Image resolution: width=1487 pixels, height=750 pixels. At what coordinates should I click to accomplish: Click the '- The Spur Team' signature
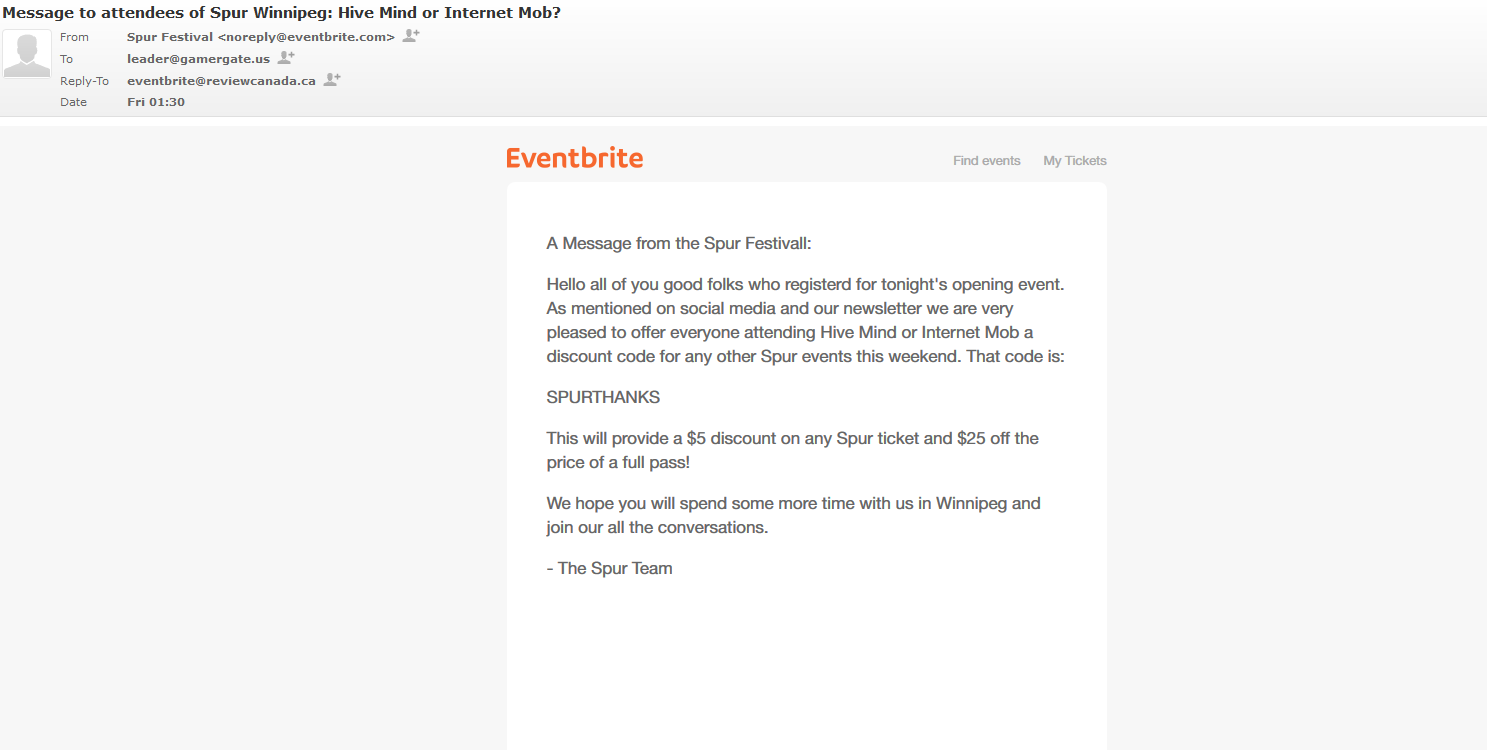tap(609, 568)
